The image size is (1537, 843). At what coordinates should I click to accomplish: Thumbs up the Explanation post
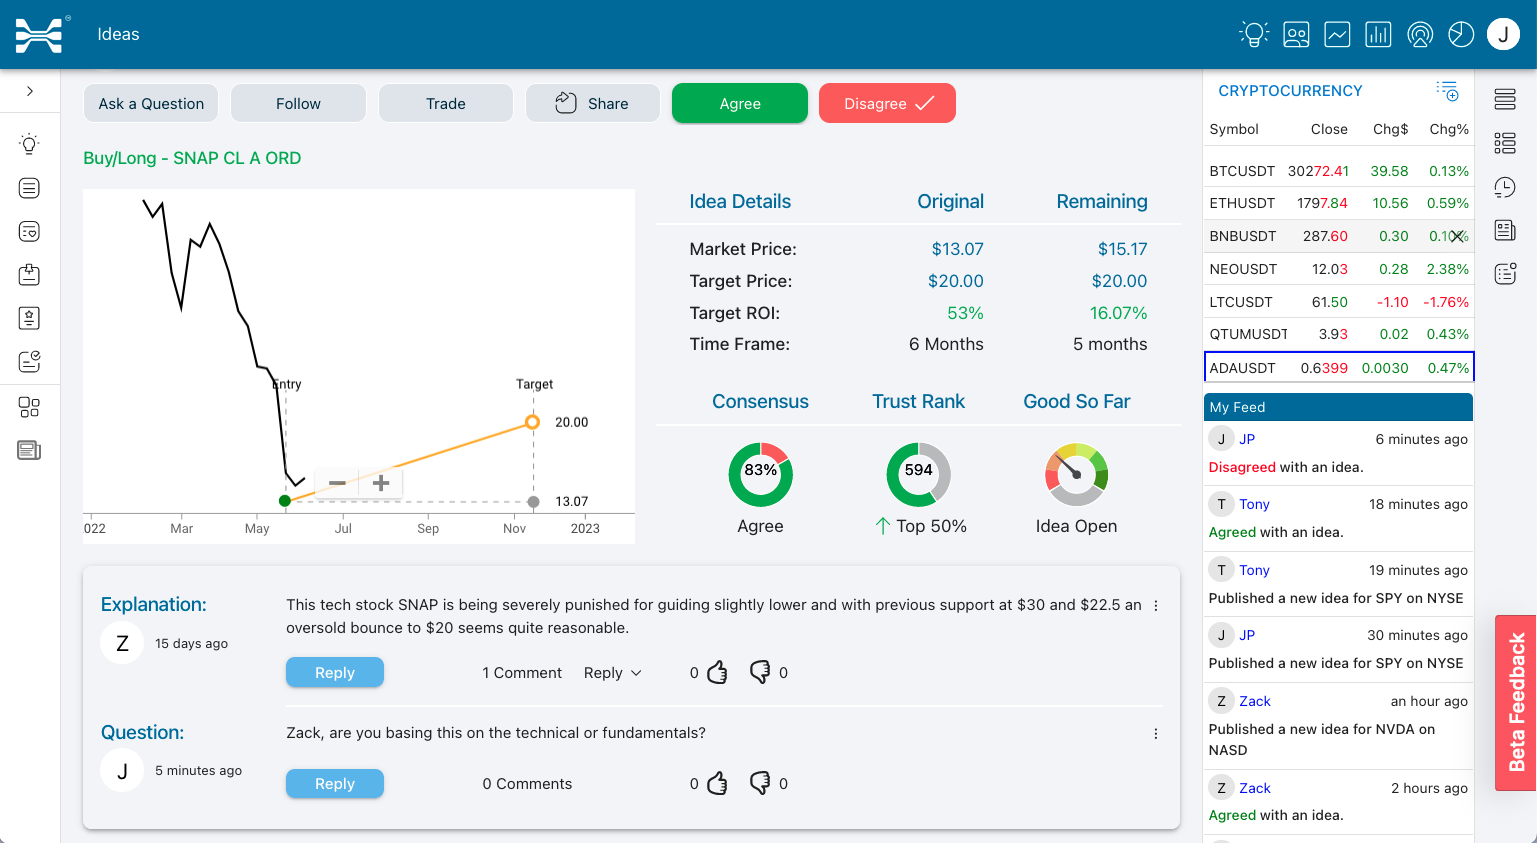[x=717, y=672]
